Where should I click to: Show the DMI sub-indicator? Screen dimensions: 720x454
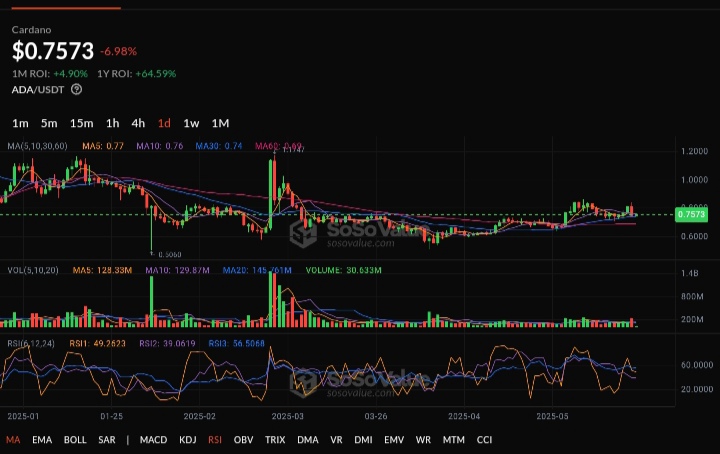click(363, 440)
